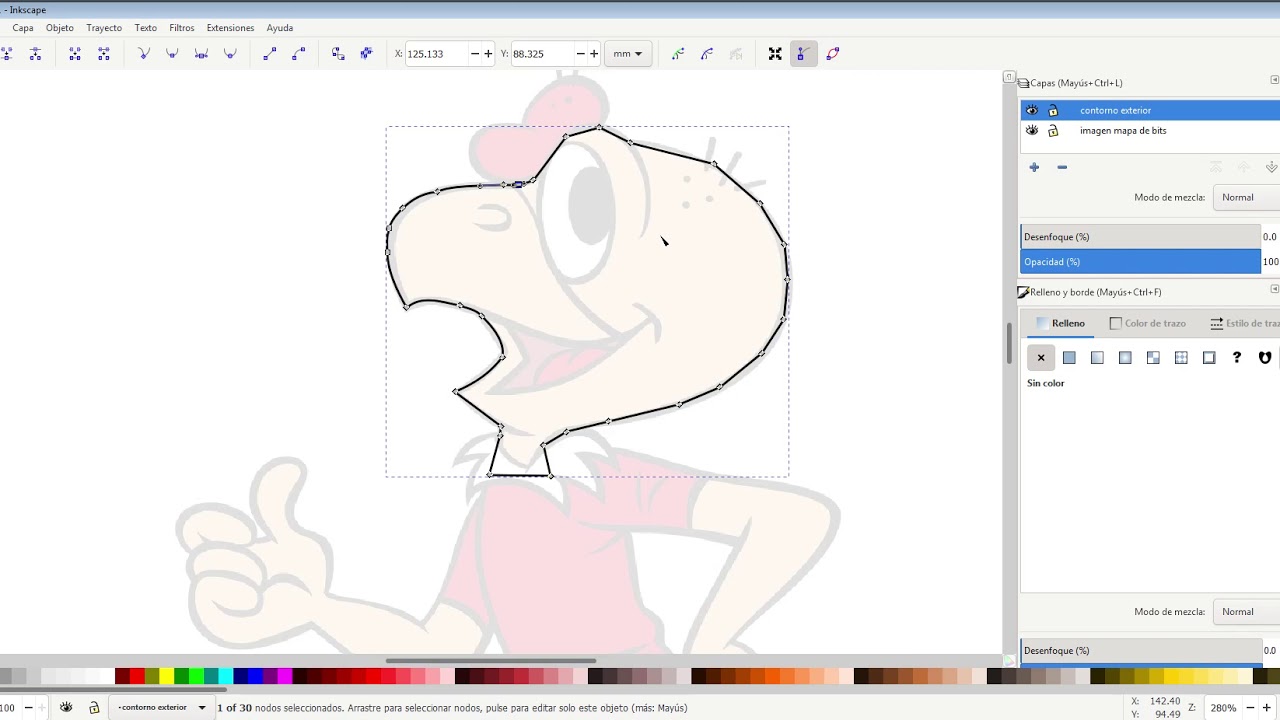Pick the yellow swatch in palette
The width and height of the screenshot is (1280, 720).
166,677
